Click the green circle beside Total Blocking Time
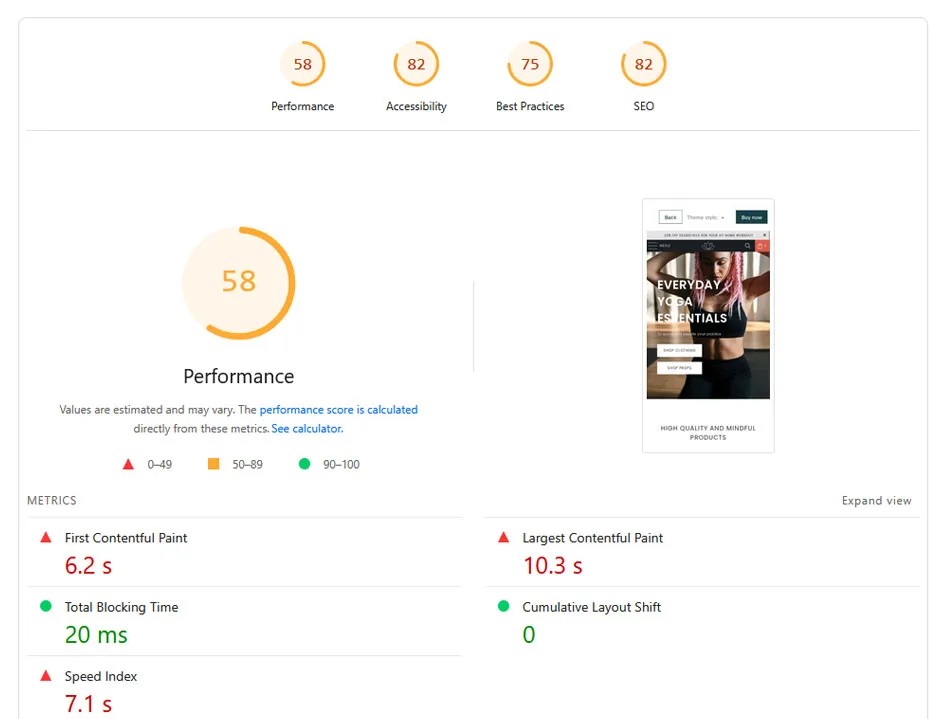Viewport: 947px width, 719px height. (46, 607)
